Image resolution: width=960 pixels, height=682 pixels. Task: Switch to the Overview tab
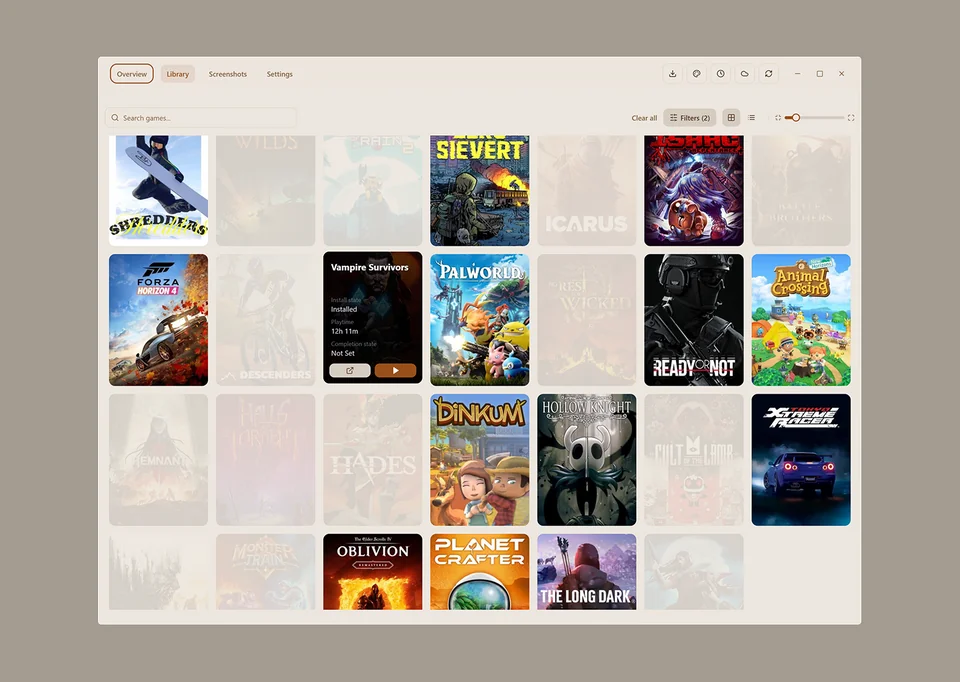[x=132, y=74]
